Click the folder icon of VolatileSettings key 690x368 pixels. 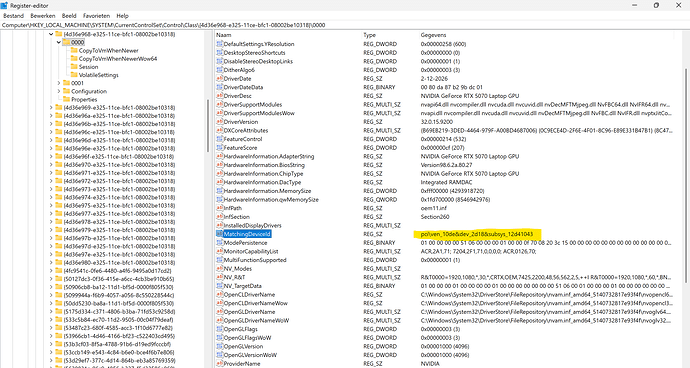tap(74, 75)
